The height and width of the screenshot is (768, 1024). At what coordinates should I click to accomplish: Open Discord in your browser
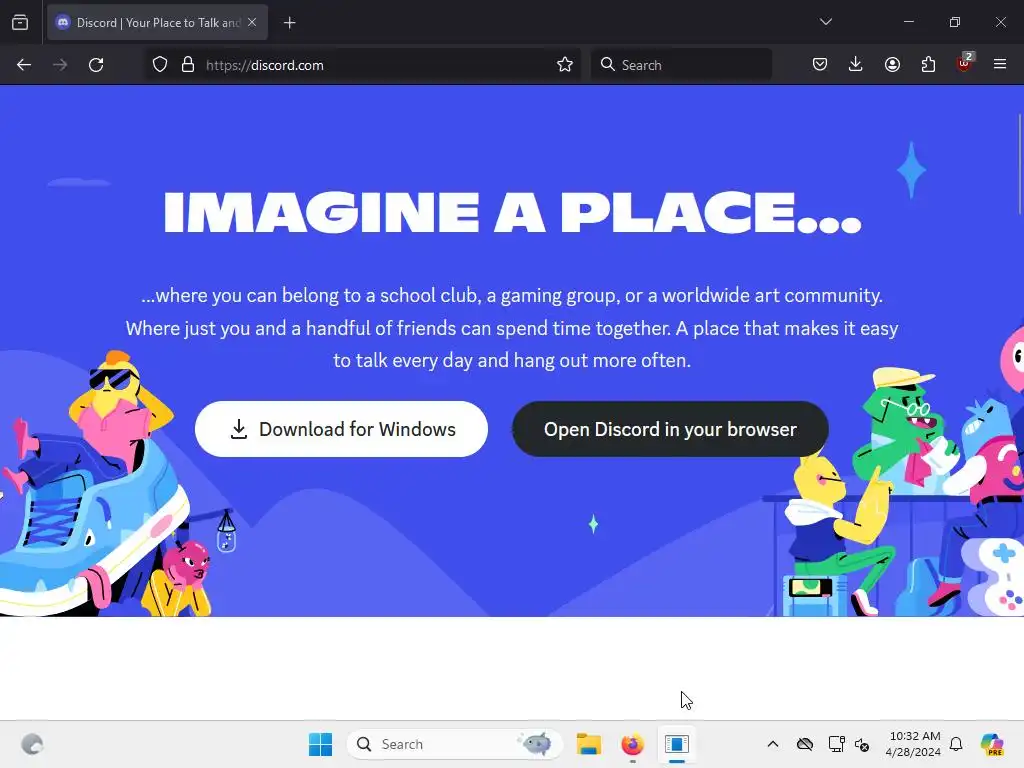point(670,429)
